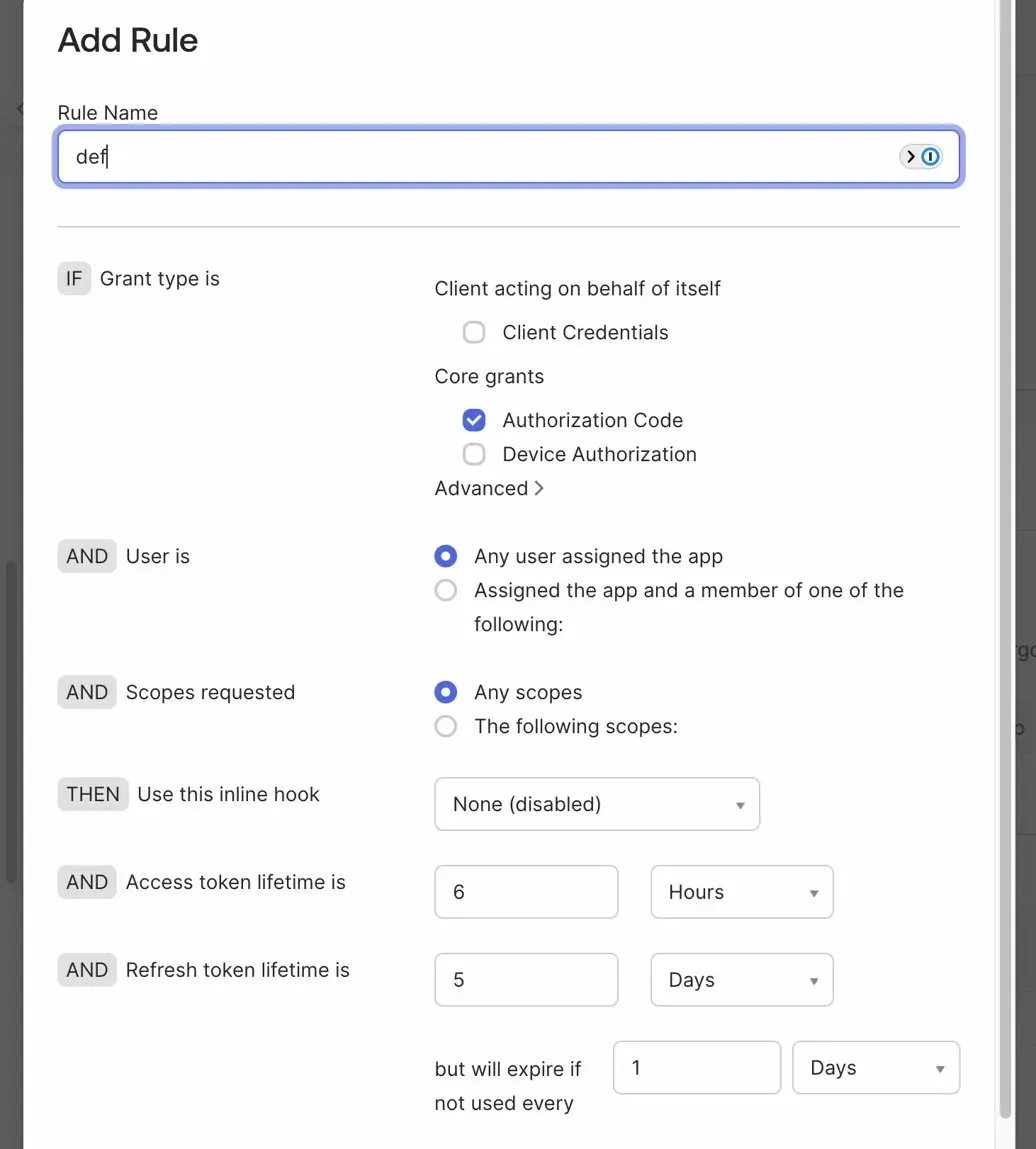Uncheck the Authorization Code checkbox

pos(474,420)
